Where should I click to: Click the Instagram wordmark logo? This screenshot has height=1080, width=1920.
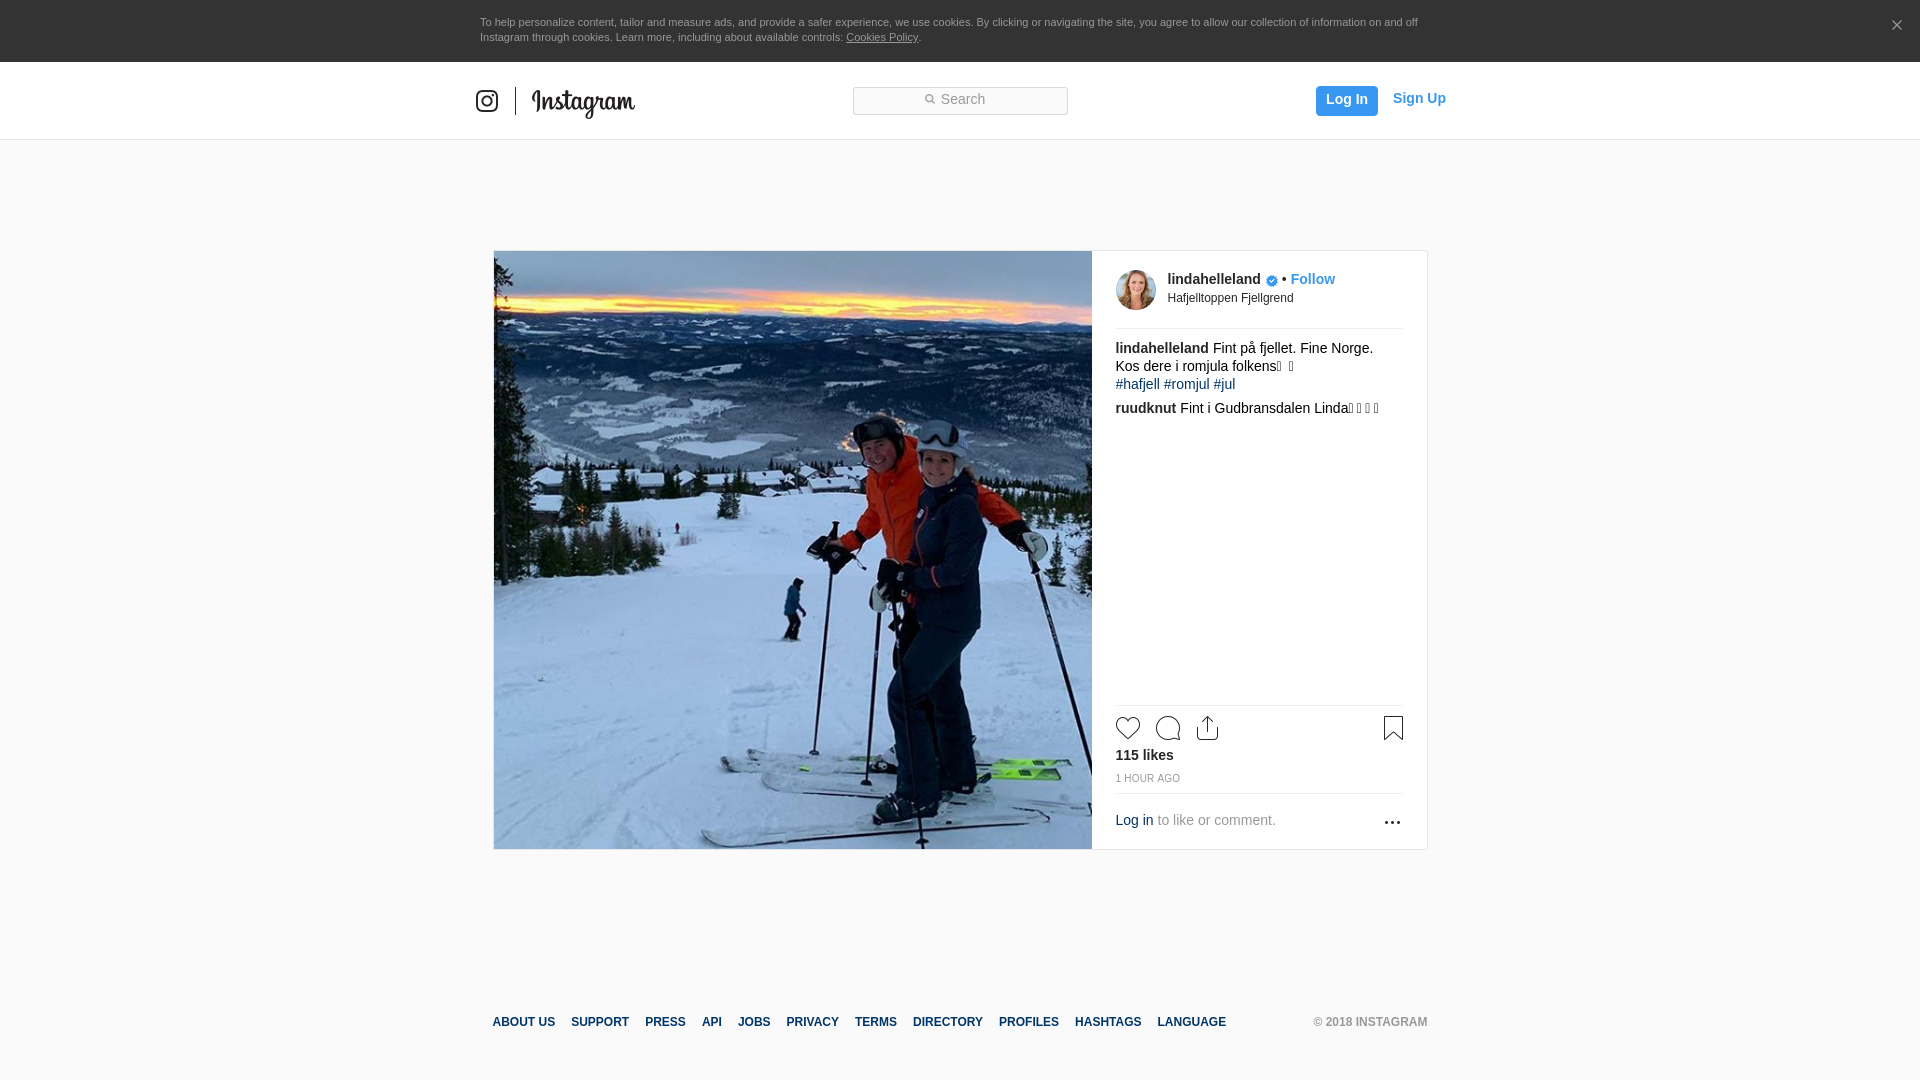pos(583,102)
